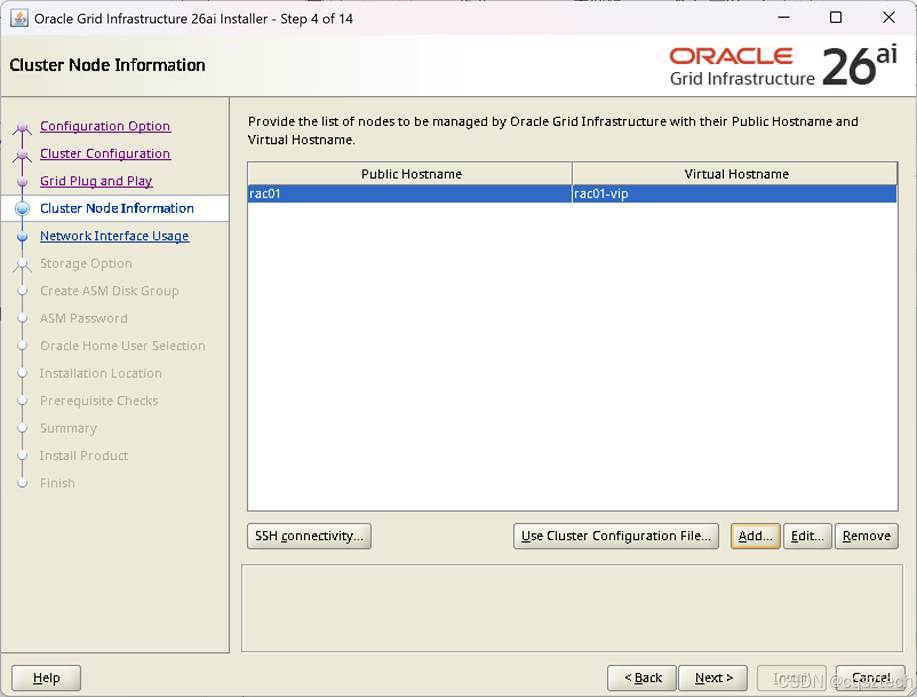Screen dimensions: 917x697
Task: Go back to the previous step
Action: click(x=642, y=678)
